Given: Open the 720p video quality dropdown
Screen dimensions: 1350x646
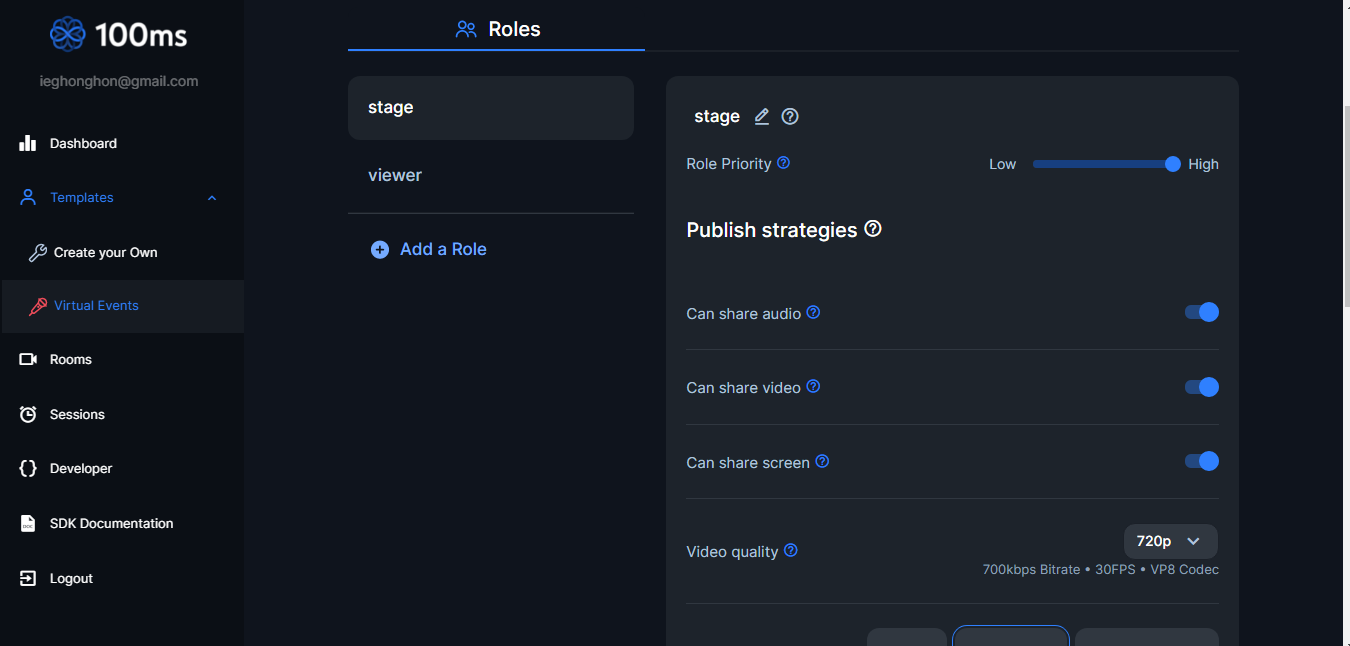Looking at the screenshot, I should coord(1170,541).
